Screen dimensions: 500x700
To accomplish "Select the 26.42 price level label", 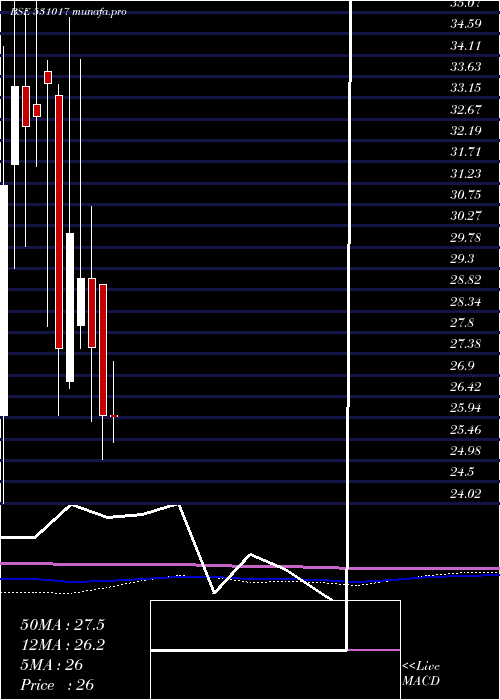I will coord(466,387).
